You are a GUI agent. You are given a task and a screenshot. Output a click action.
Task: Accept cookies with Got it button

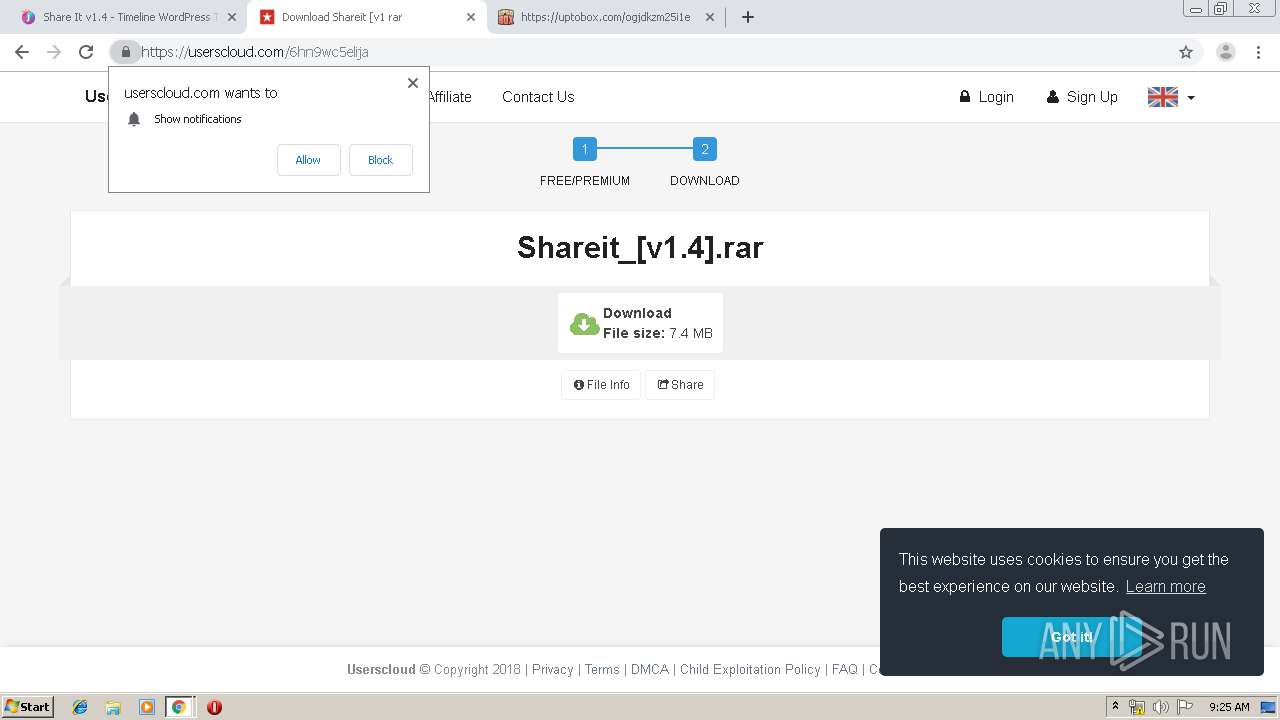click(x=1071, y=637)
